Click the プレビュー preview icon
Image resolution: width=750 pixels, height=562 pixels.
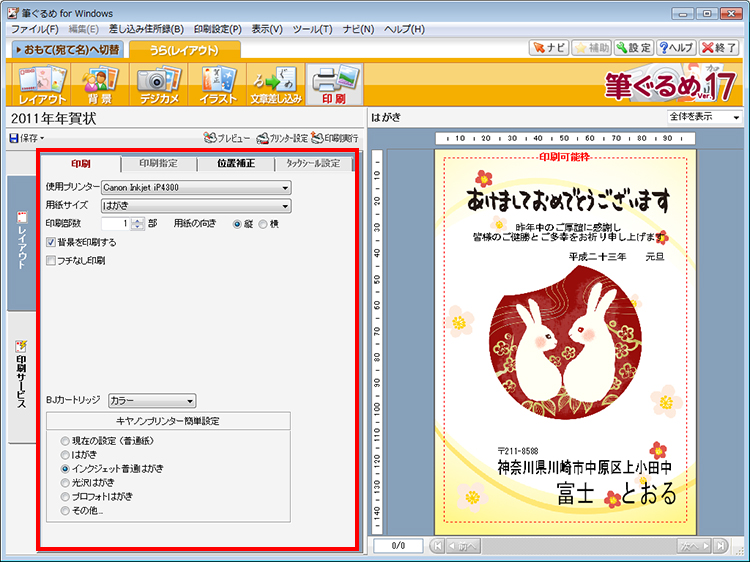[x=227, y=138]
